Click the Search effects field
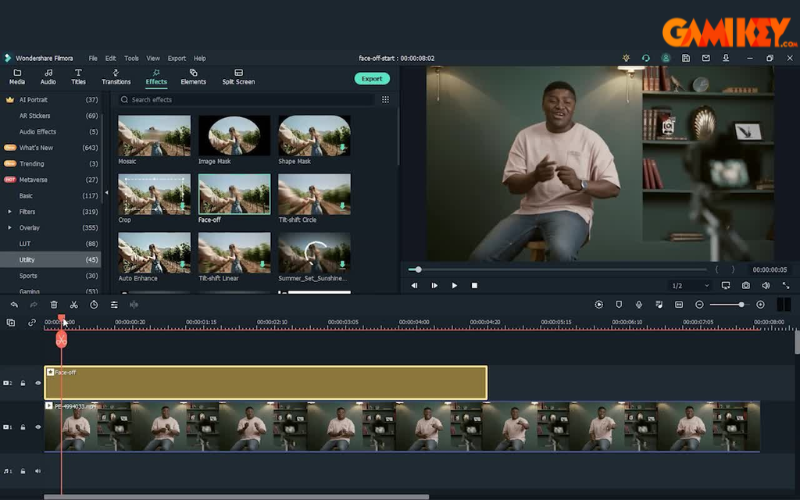 tap(246, 99)
